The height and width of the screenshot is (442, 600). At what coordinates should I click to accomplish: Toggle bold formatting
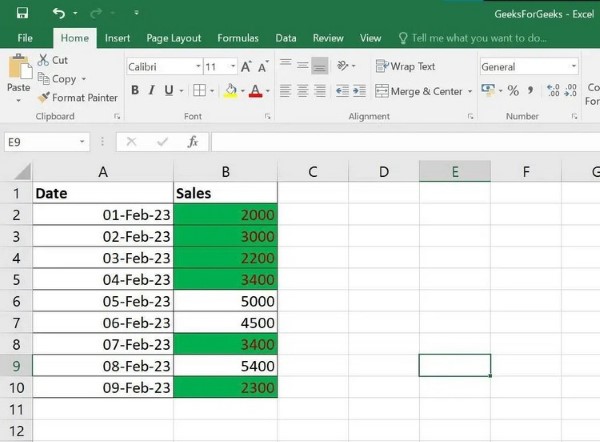click(x=135, y=90)
